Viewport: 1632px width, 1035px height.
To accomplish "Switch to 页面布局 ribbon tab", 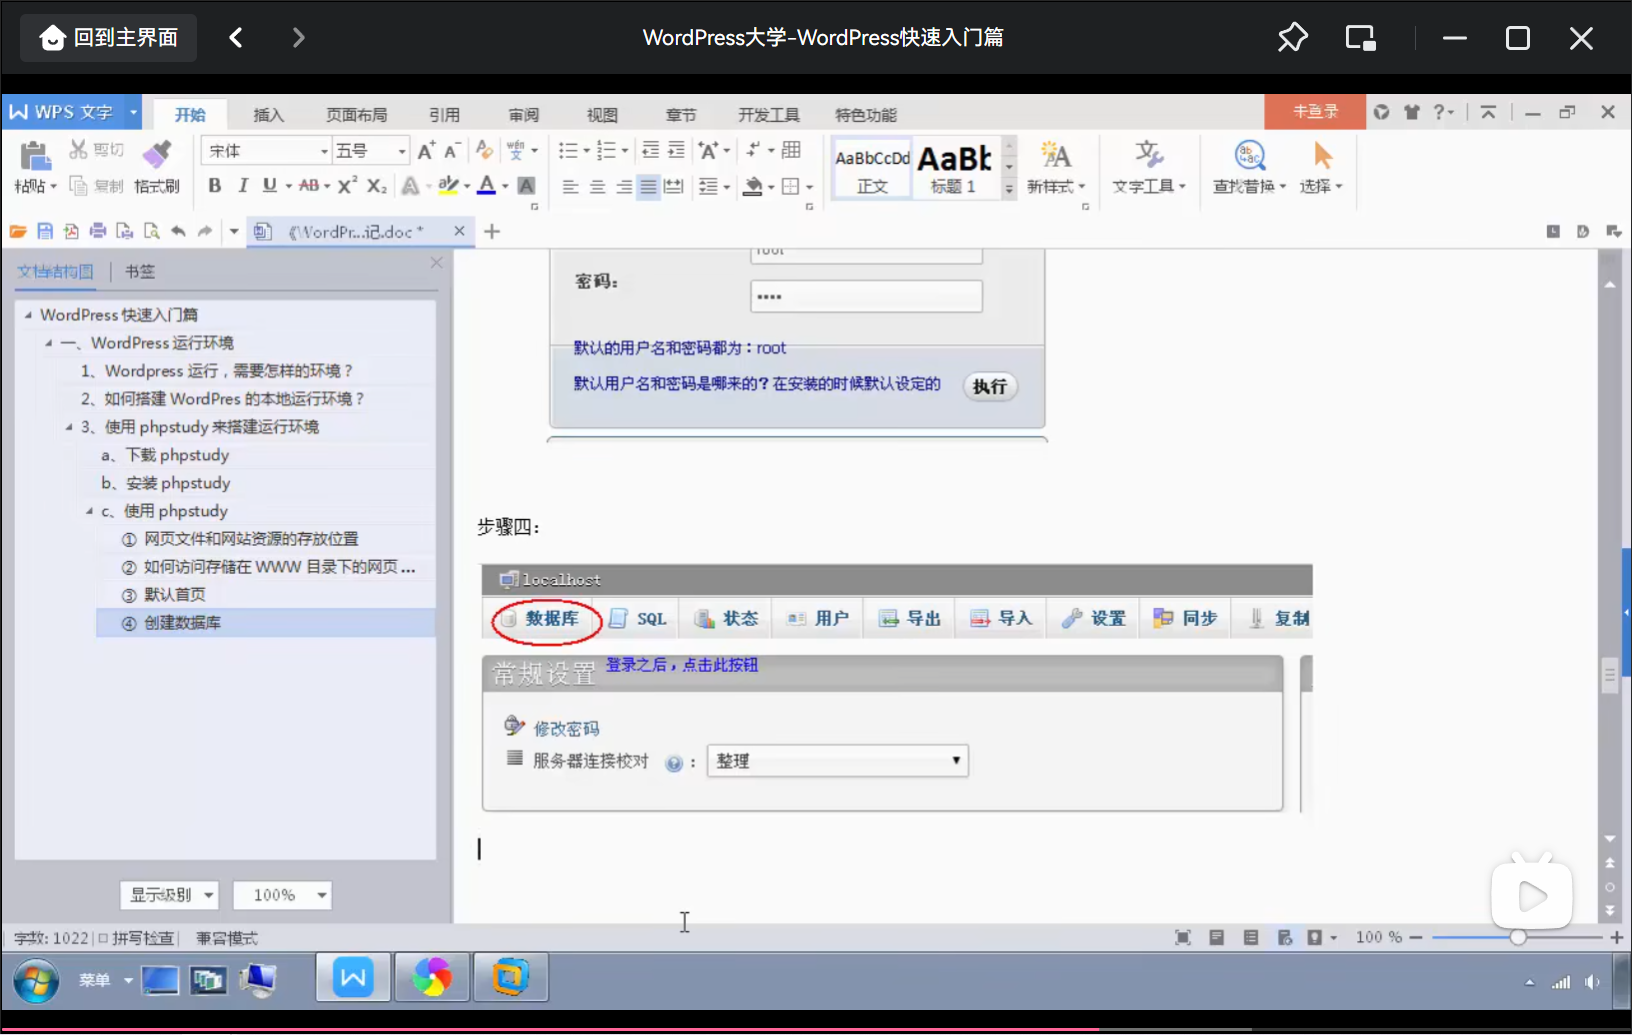I will 356,115.
